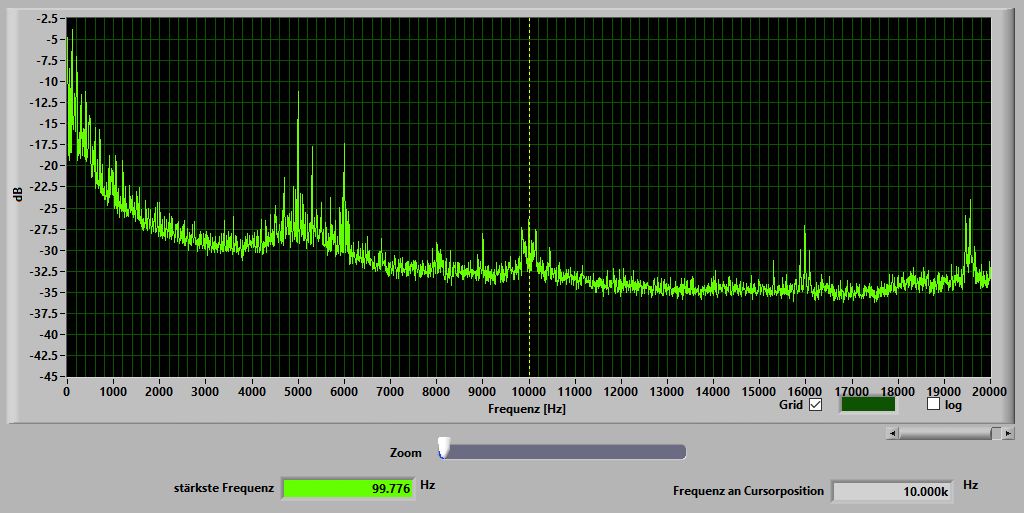Click the horizontal scrollbar right arrow
Screen dimensions: 1024x513
1009,433
